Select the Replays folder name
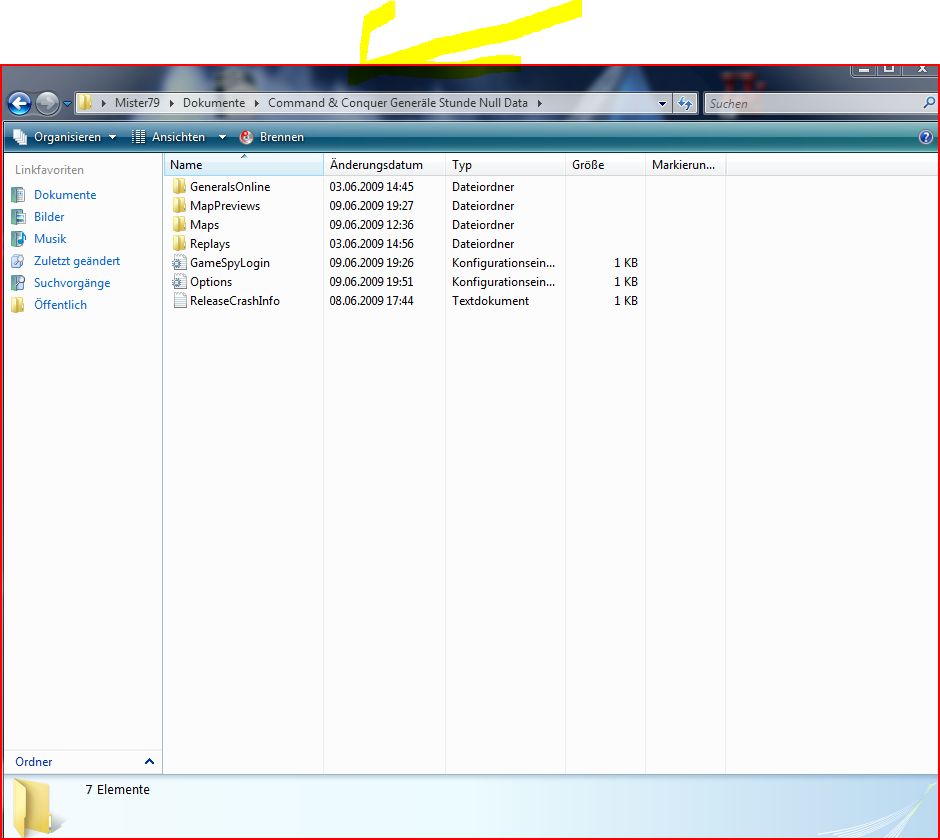The height and width of the screenshot is (840, 940). [210, 243]
